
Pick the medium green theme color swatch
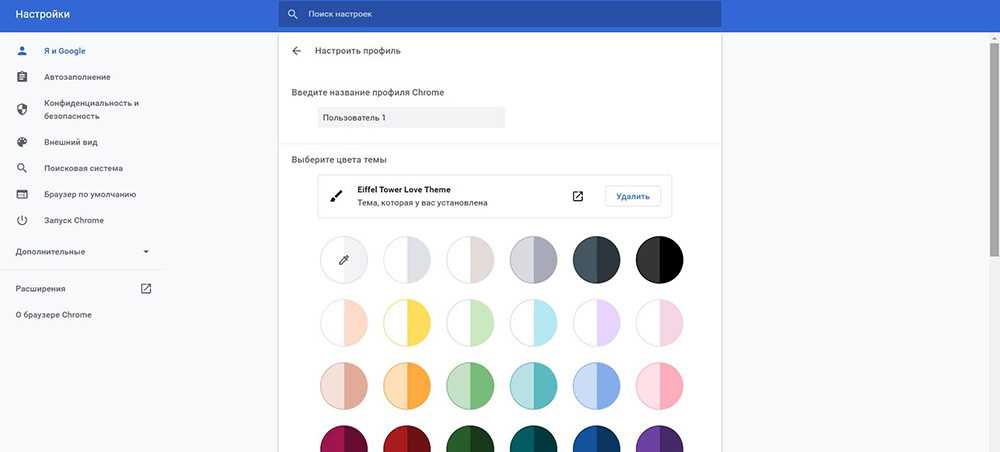click(470, 386)
